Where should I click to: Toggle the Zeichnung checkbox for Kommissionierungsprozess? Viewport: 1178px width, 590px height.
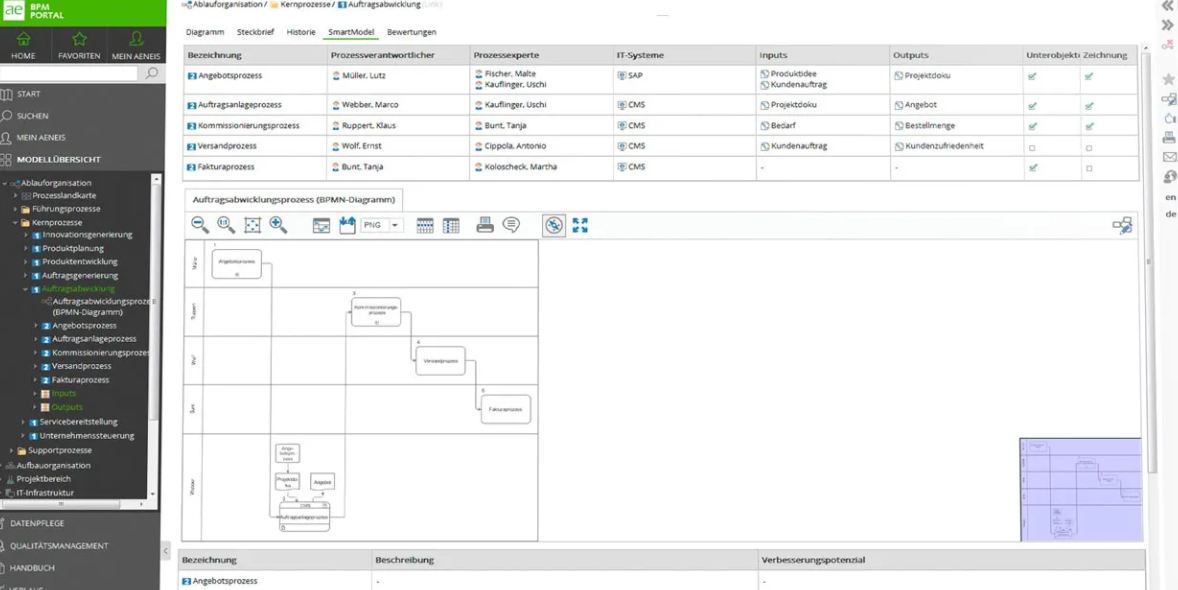pyautogui.click(x=1089, y=126)
